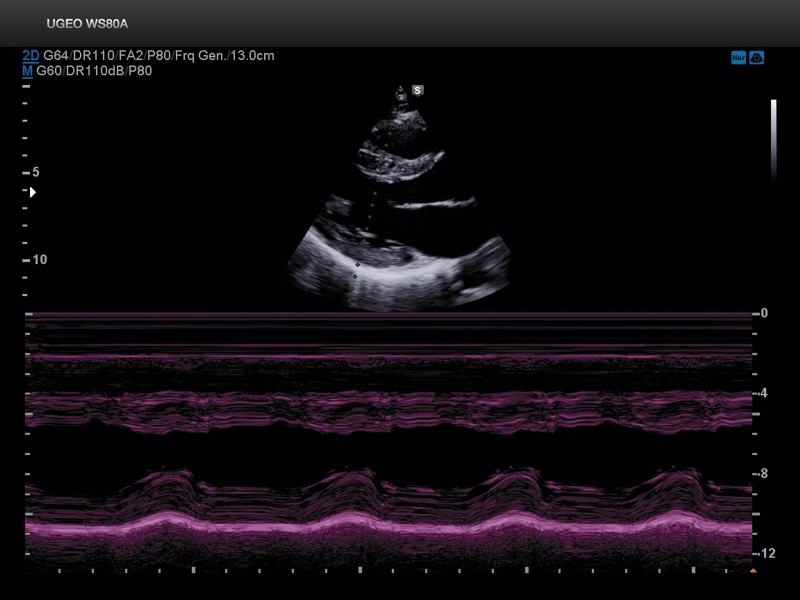Click the S probe orientation marker

[x=418, y=90]
